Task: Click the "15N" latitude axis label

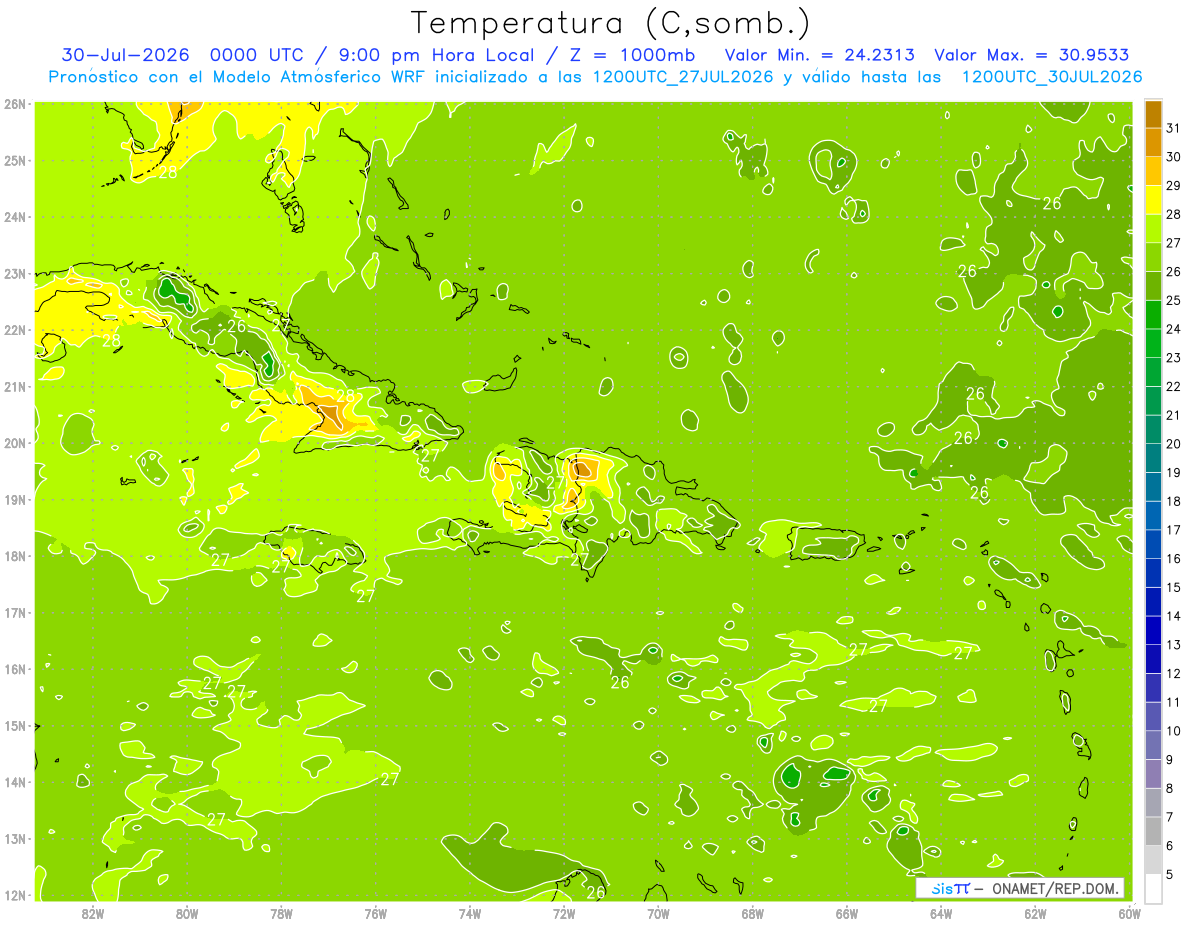Action: (15, 725)
